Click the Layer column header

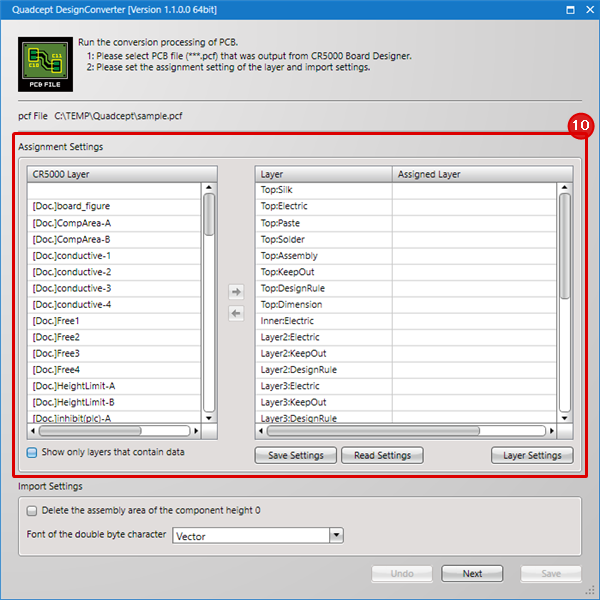pyautogui.click(x=324, y=174)
